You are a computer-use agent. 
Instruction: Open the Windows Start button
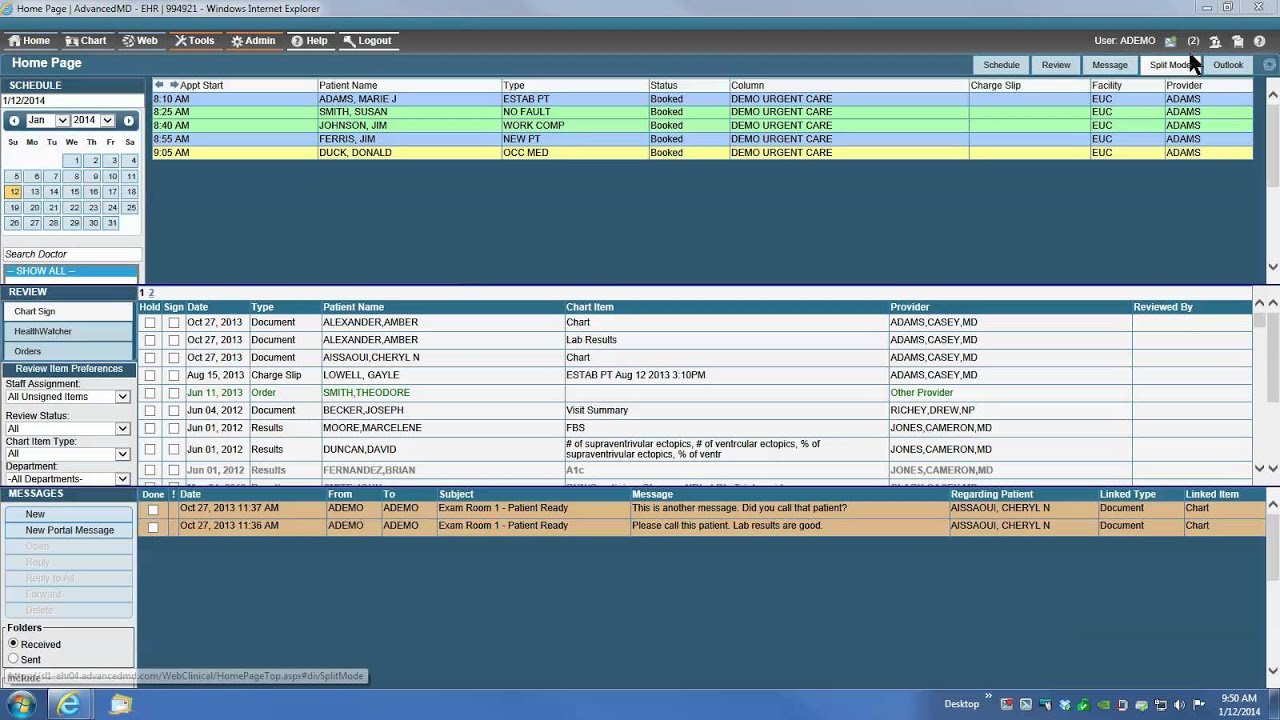coord(21,704)
